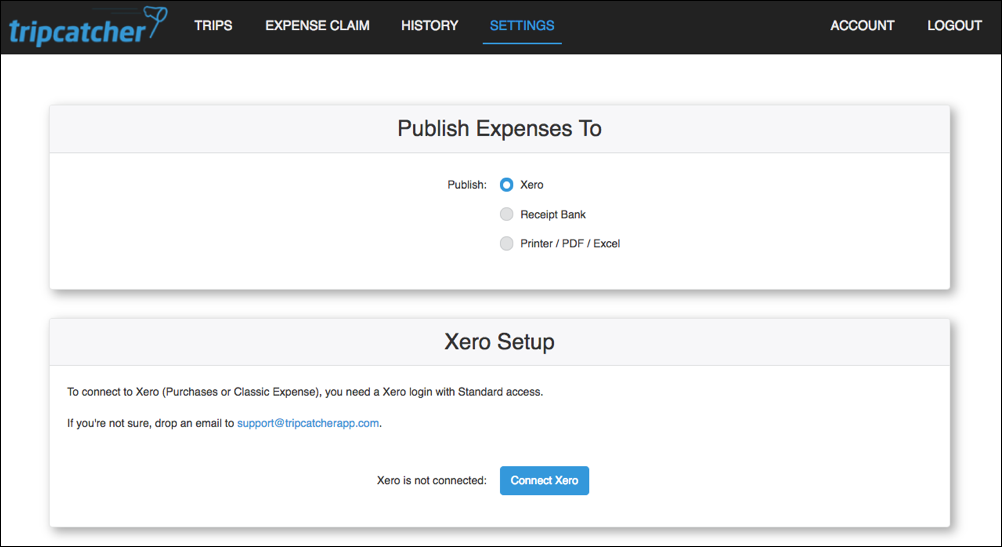Screen dimensions: 1002x547
Task: Click the Publish Expenses To heading
Action: 500,128
